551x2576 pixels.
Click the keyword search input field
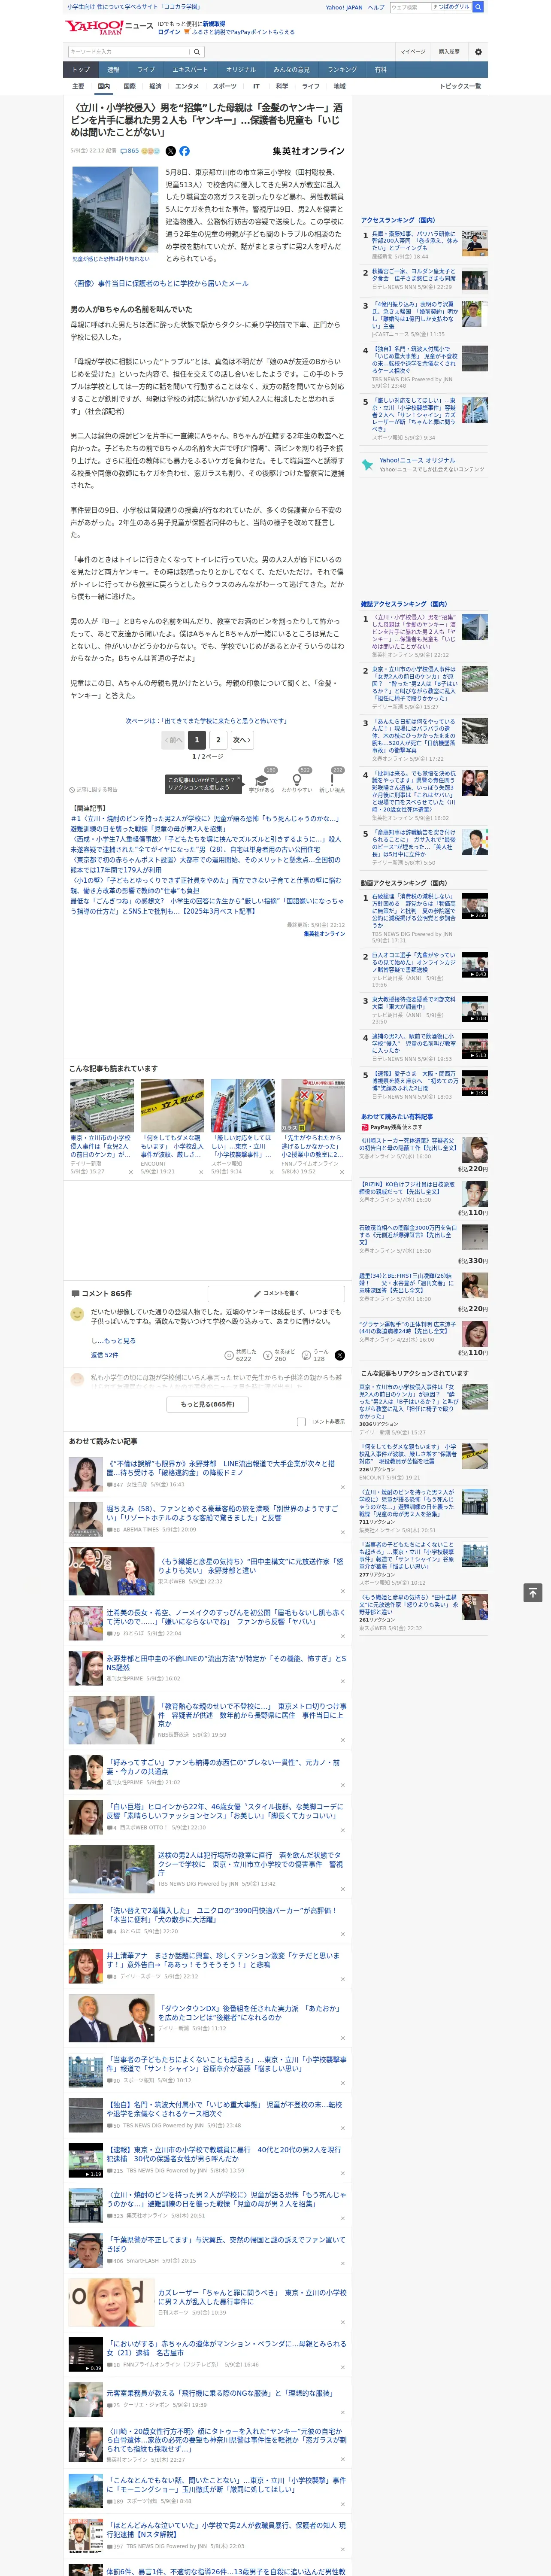point(129,51)
